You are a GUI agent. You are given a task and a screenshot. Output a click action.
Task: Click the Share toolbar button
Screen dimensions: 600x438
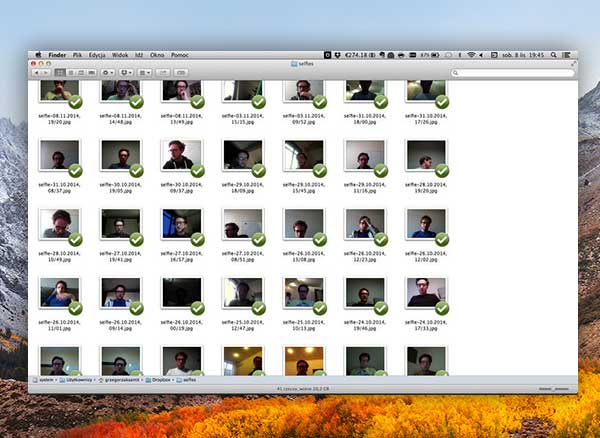pyautogui.click(x=163, y=73)
